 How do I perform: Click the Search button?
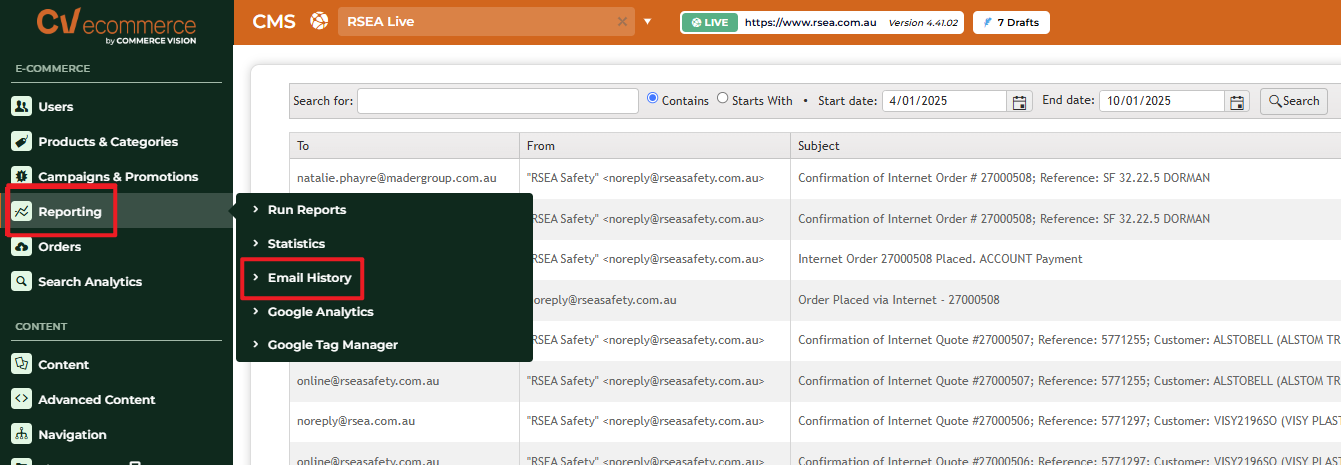(x=1294, y=101)
